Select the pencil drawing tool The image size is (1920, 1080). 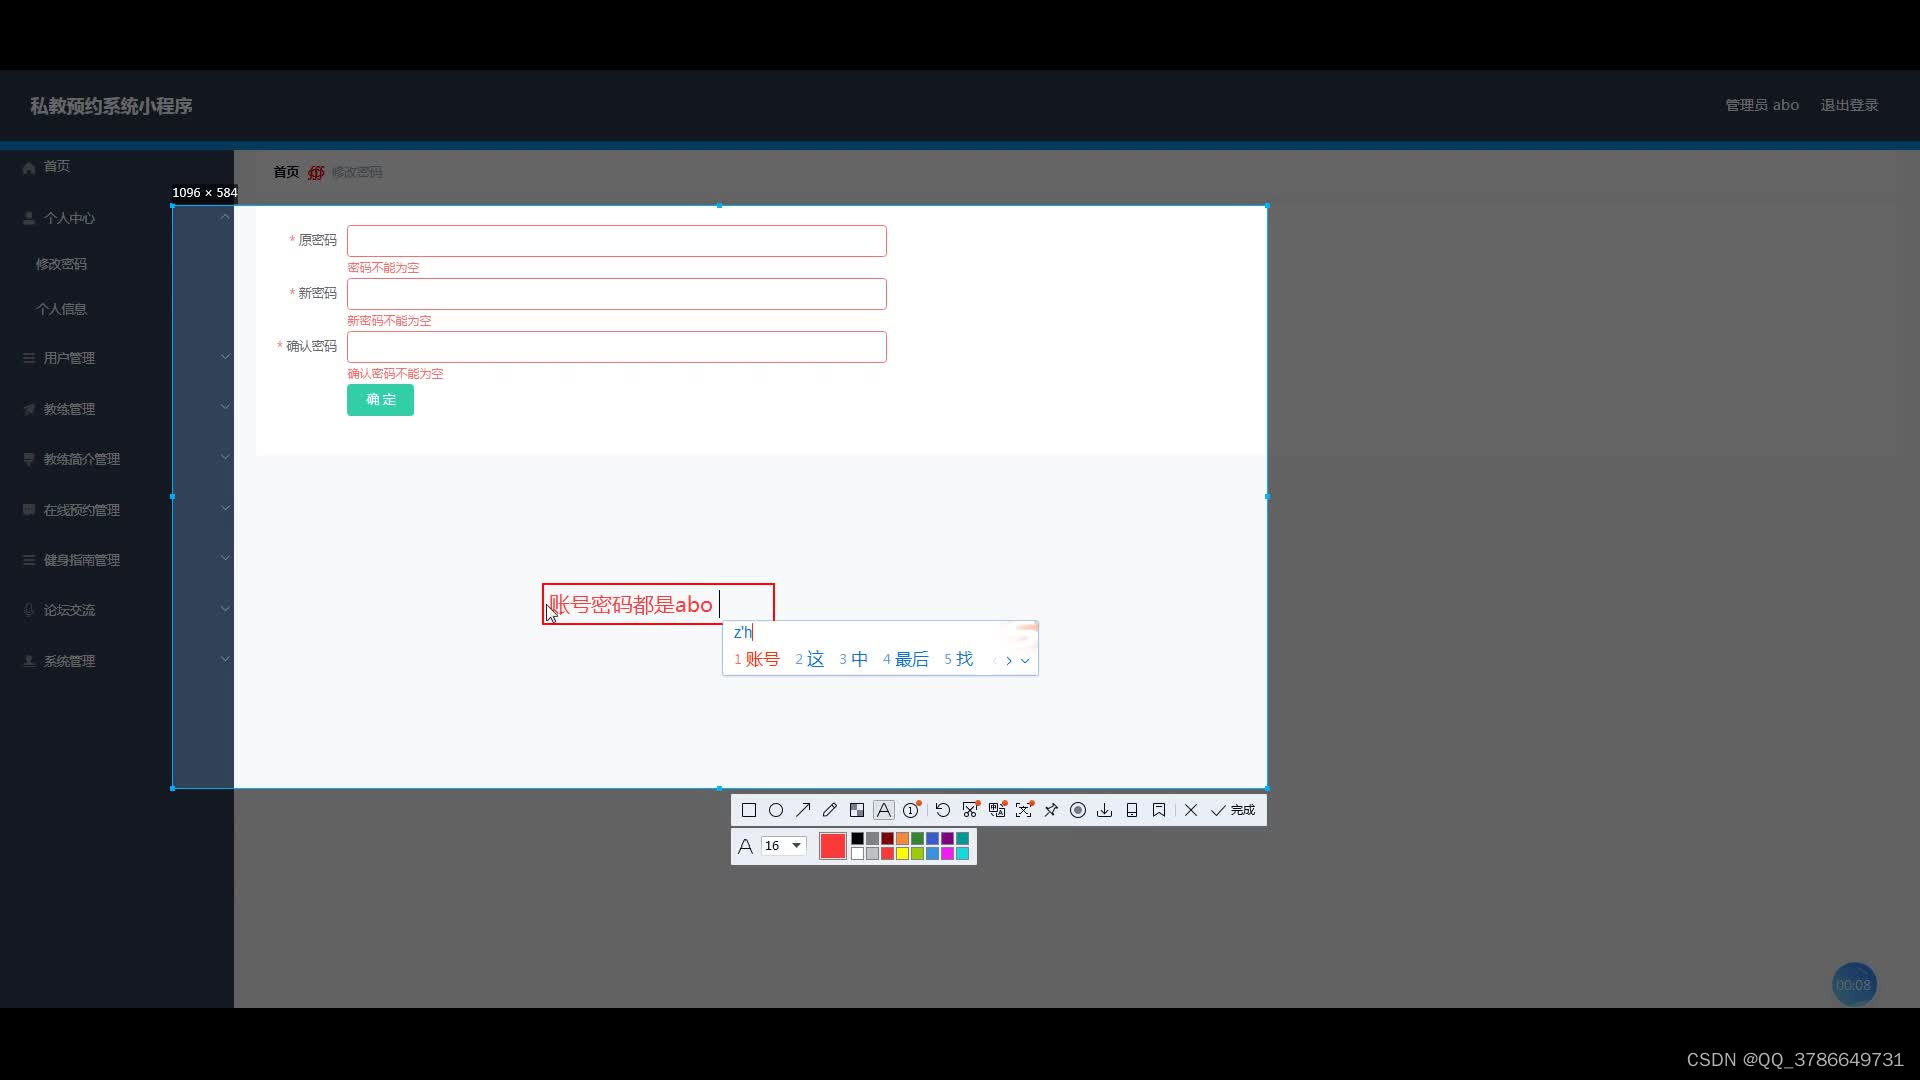(x=830, y=811)
